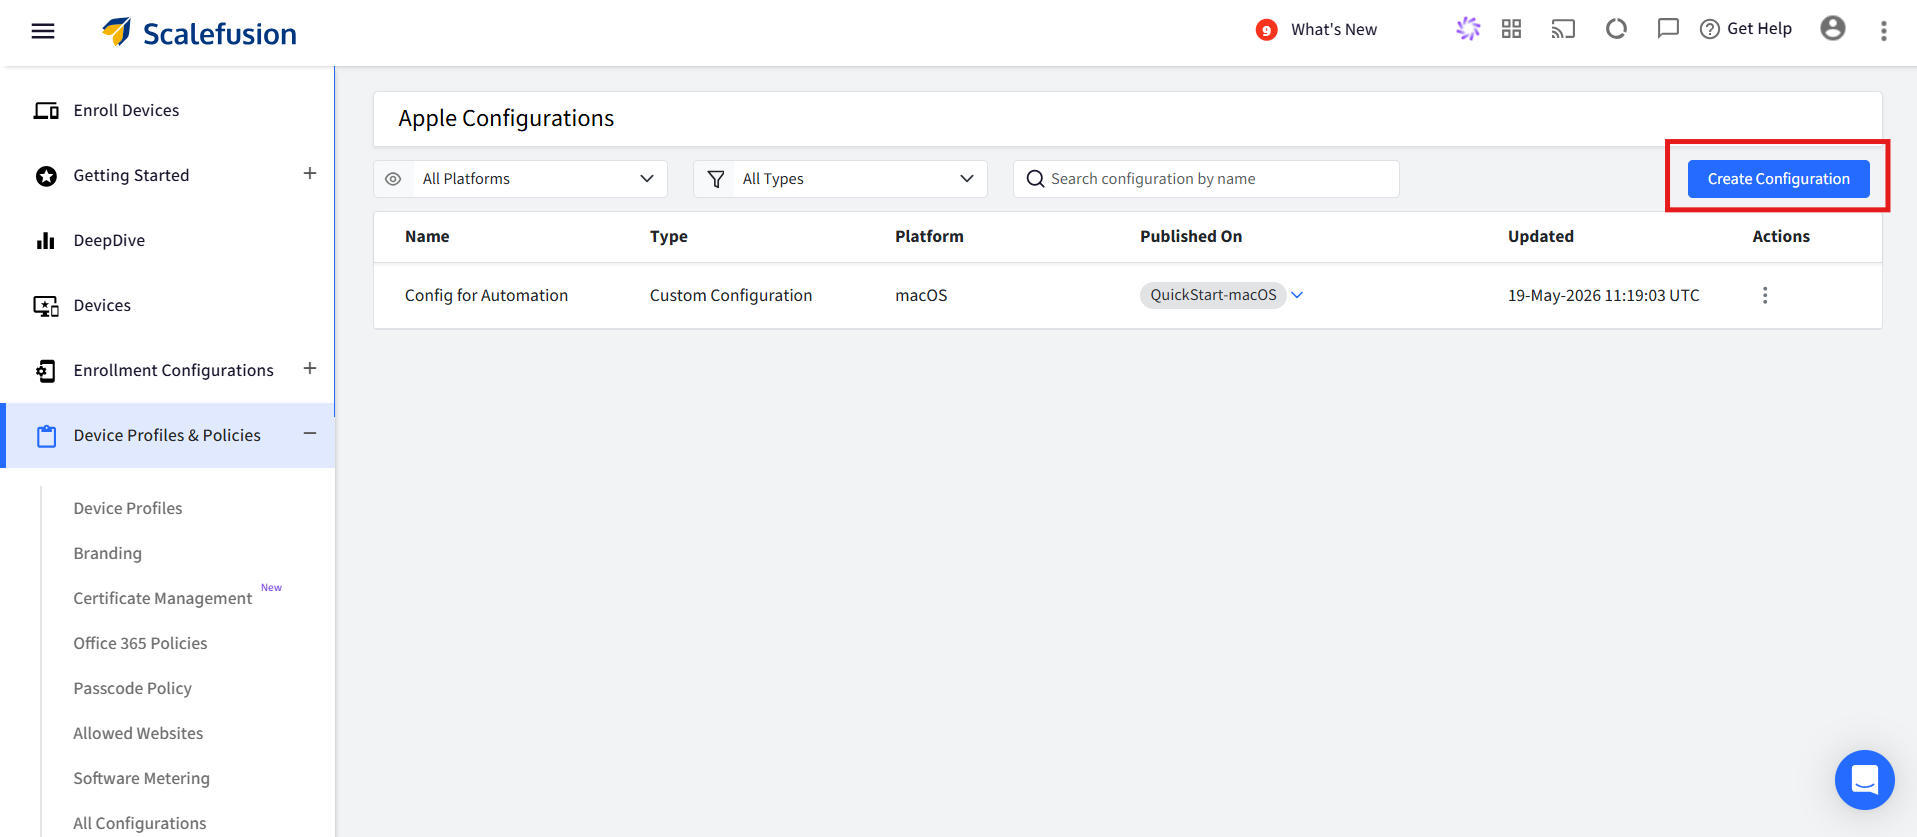Open the header three-dot more menu
Screen dimensions: 1917x837
click(1883, 31)
